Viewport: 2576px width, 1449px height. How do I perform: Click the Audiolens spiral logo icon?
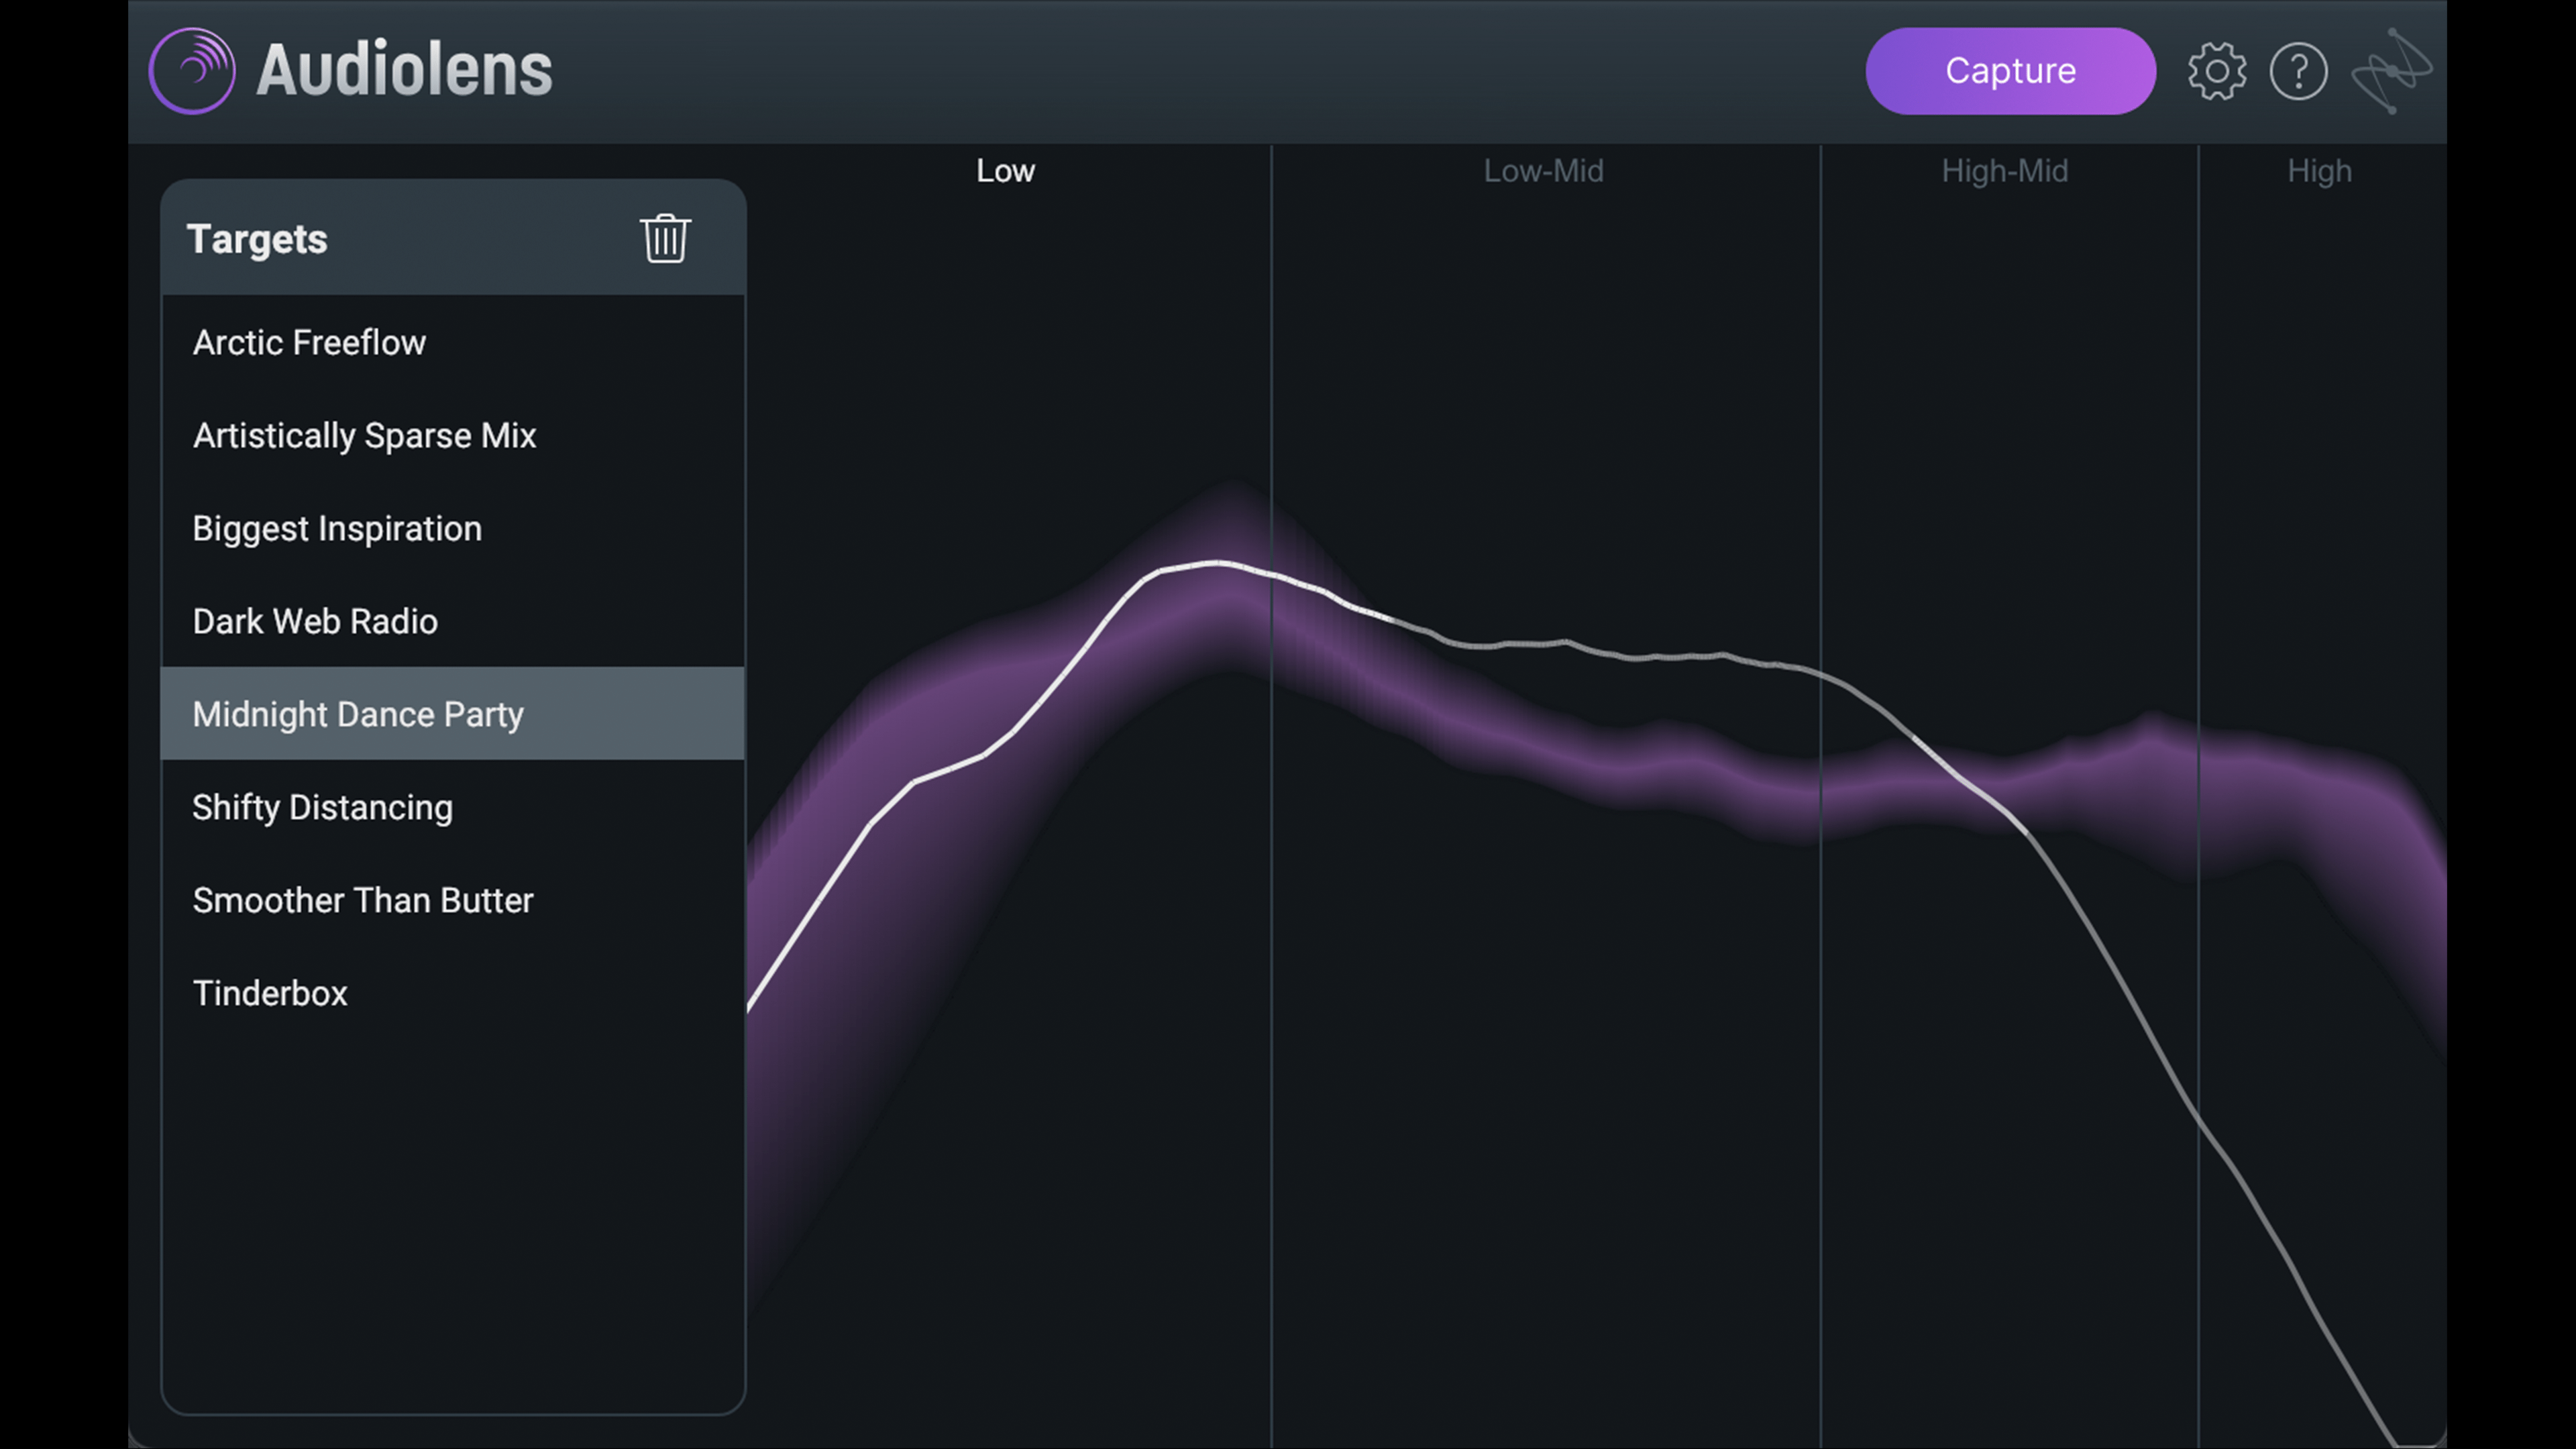pos(192,71)
